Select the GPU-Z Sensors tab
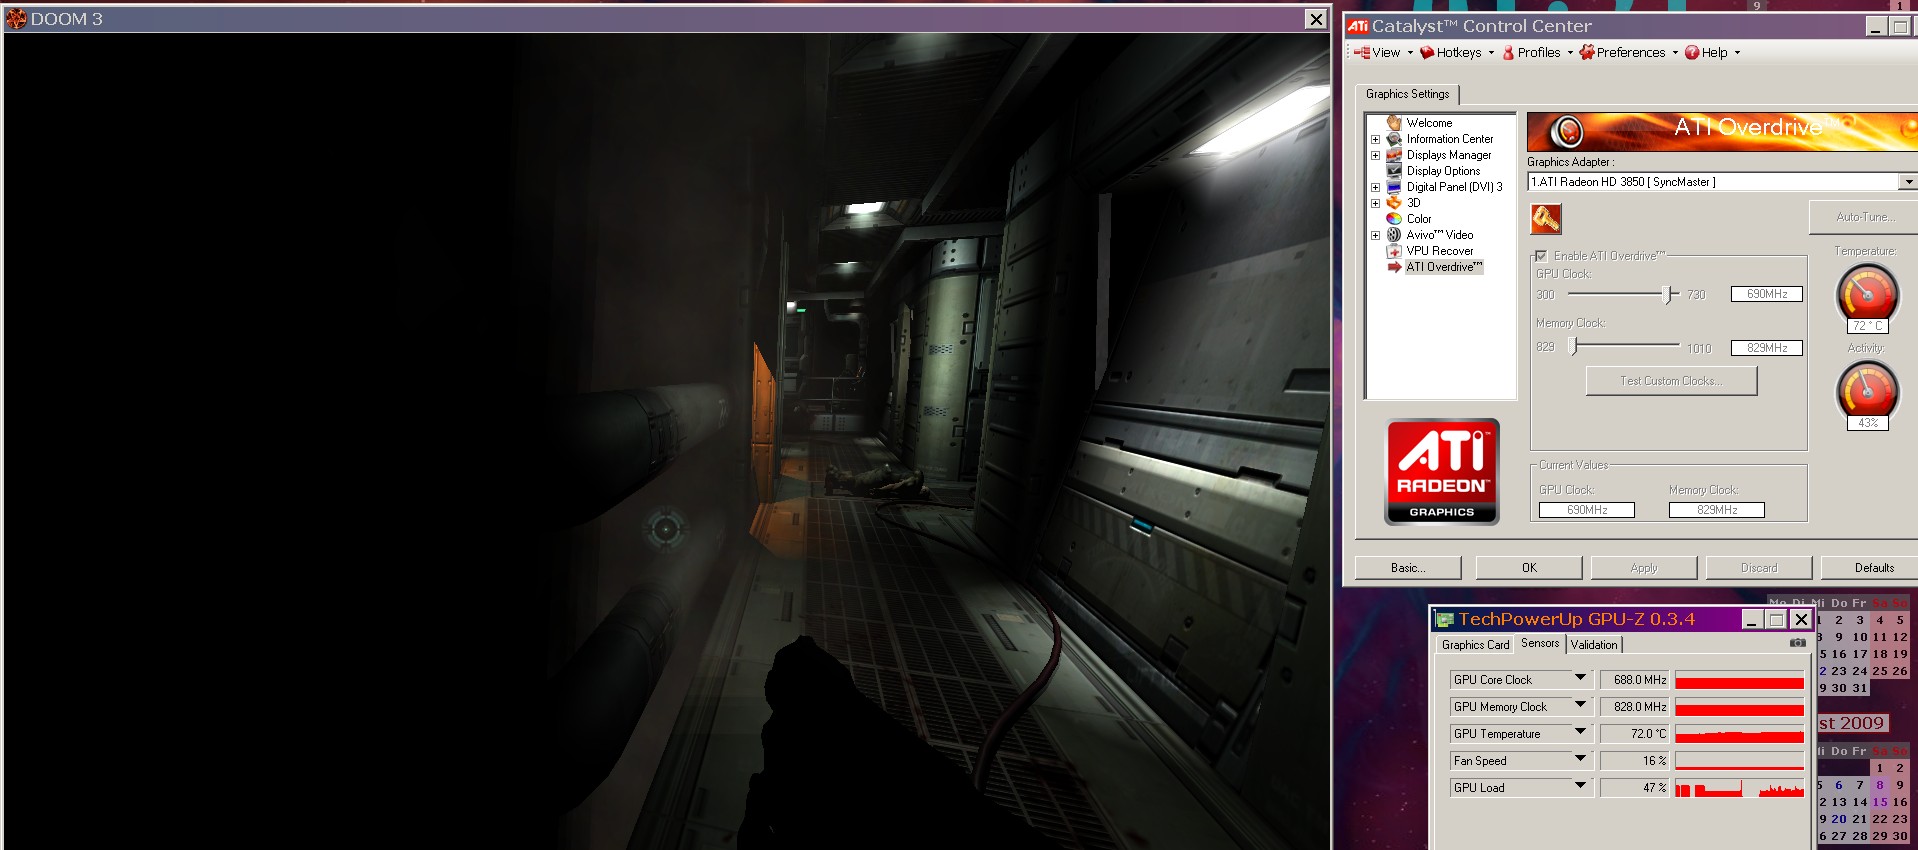This screenshot has width=1918, height=850. (1540, 643)
